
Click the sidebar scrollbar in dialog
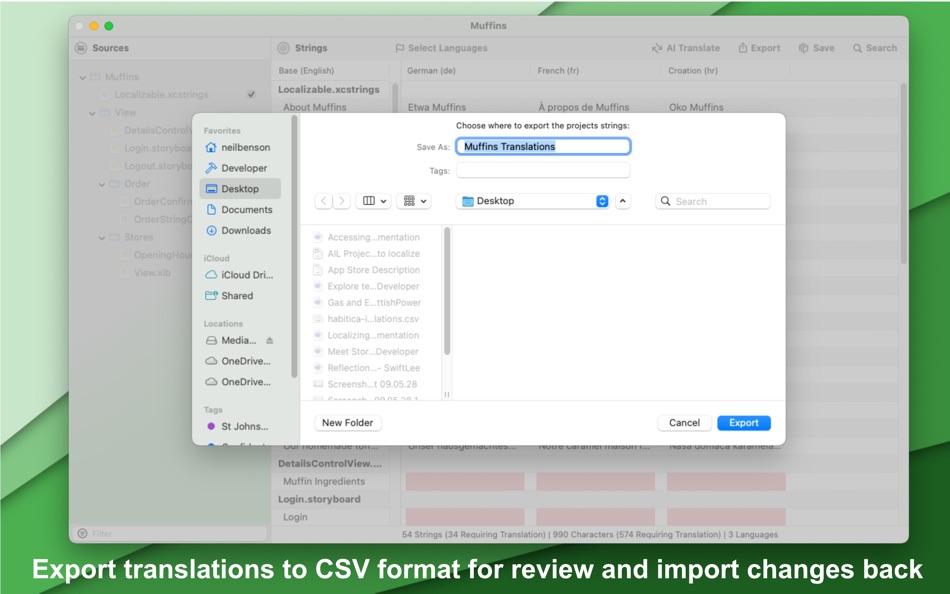pyautogui.click(x=294, y=247)
